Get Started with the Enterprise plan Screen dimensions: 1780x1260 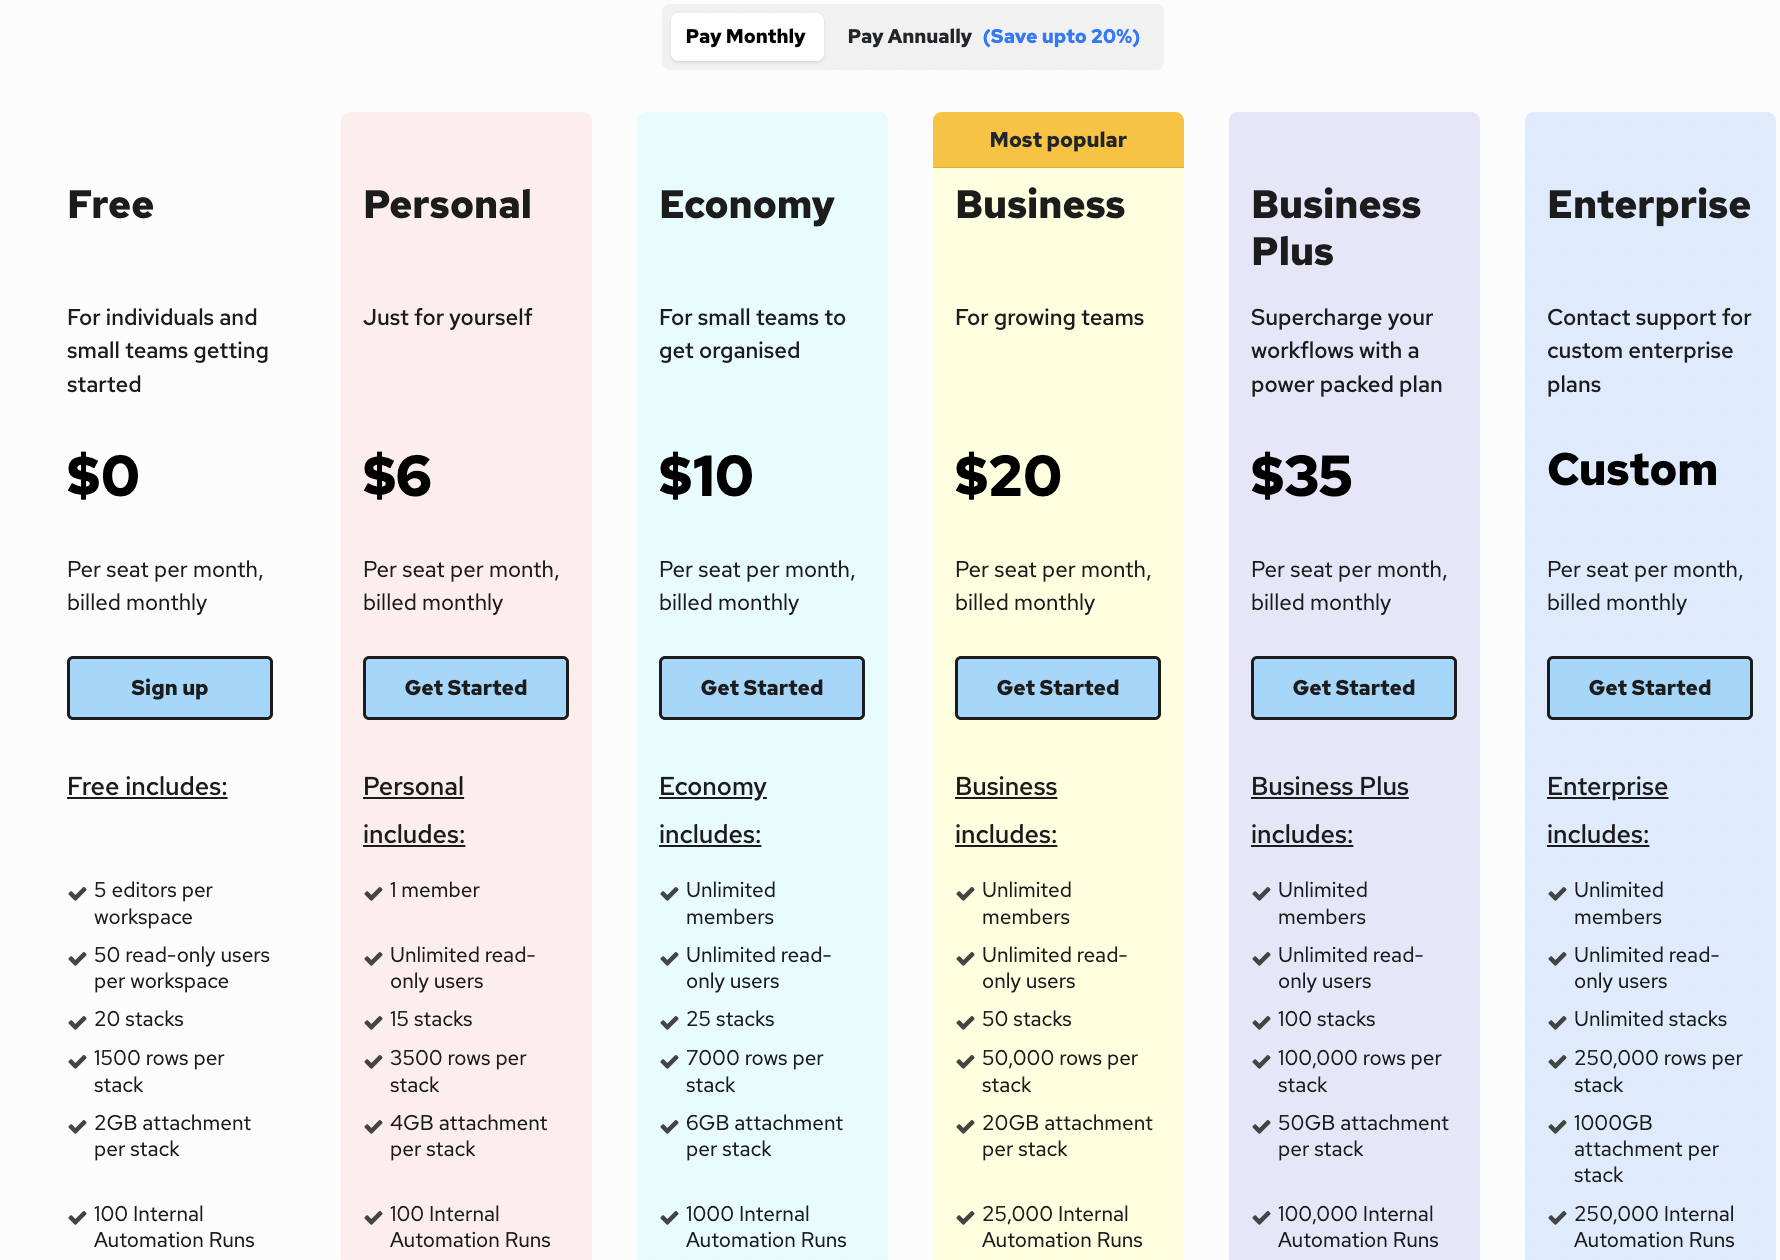(x=1649, y=687)
